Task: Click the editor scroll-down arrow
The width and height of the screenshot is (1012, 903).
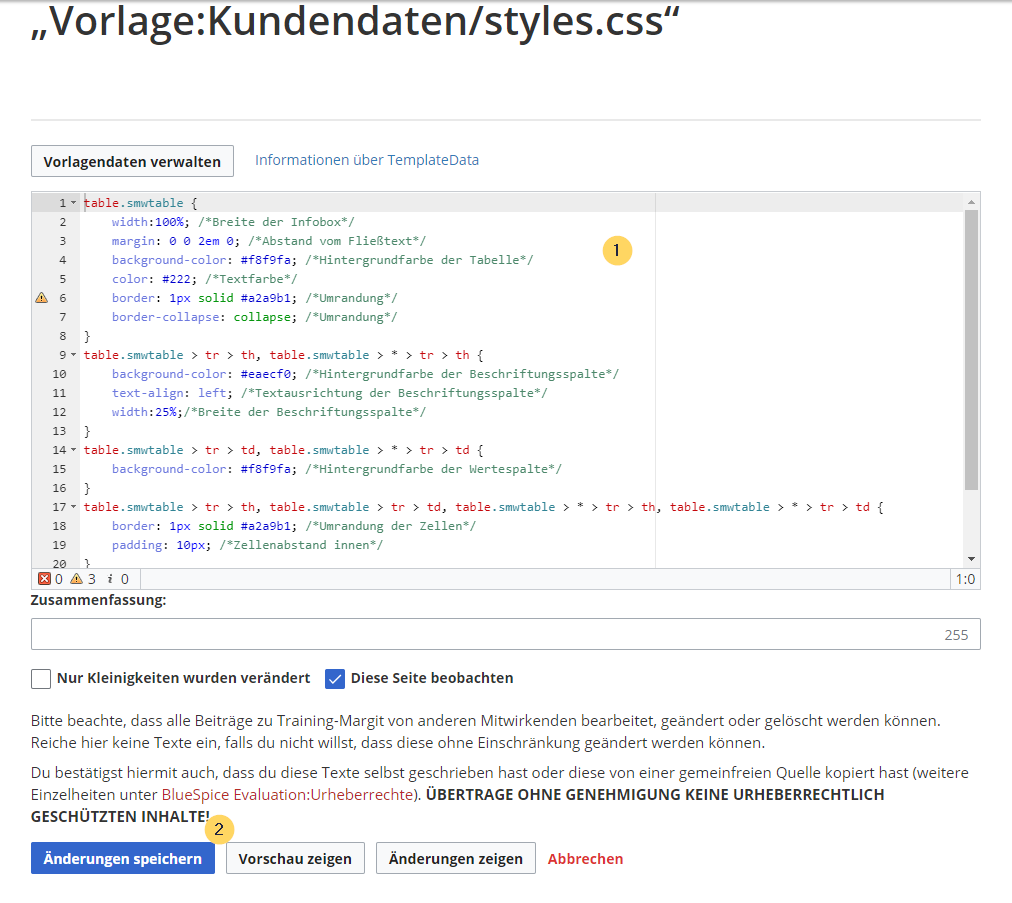Action: tap(971, 559)
